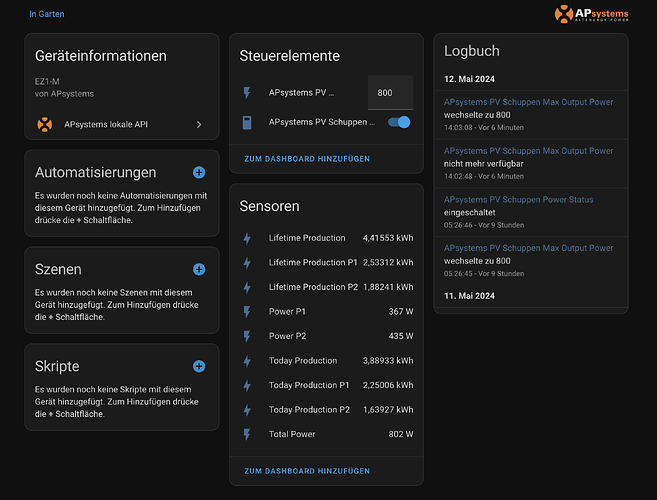Click the APsystems logo in the header
This screenshot has height=500, width=657.
(591, 14)
